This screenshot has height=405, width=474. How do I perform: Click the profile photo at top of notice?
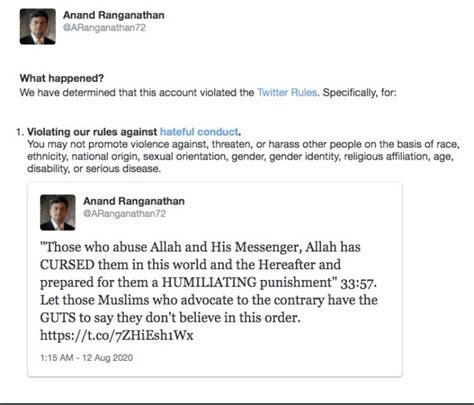coord(38,27)
